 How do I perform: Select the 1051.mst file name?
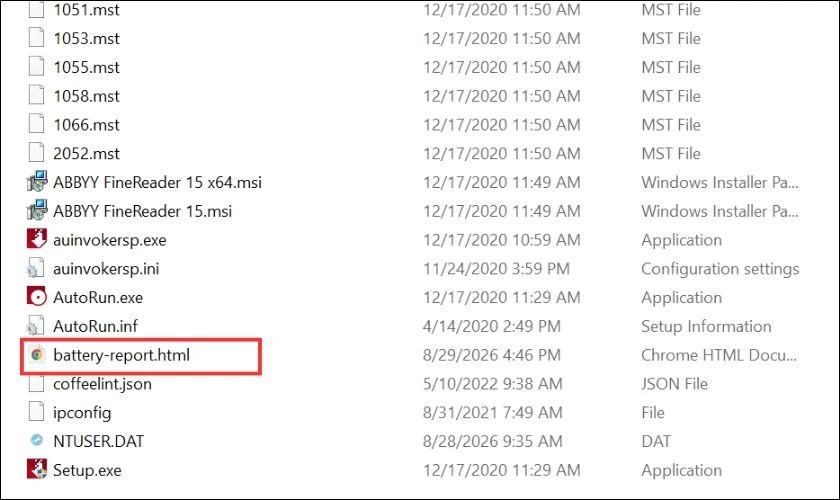pos(86,10)
